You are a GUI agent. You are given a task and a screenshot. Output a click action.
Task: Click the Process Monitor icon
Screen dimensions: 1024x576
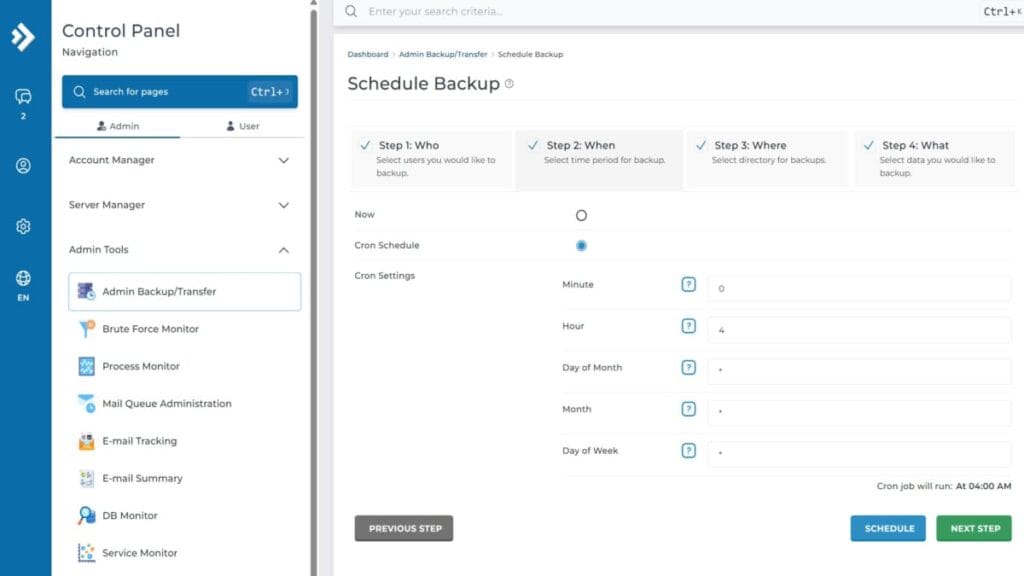click(x=84, y=366)
